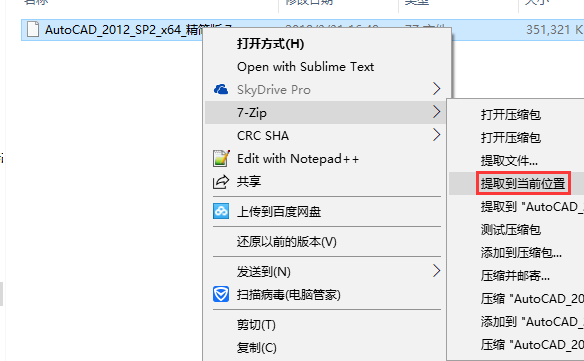Click the share arrow icon beside 共享
584x361 pixels.
tap(221, 182)
